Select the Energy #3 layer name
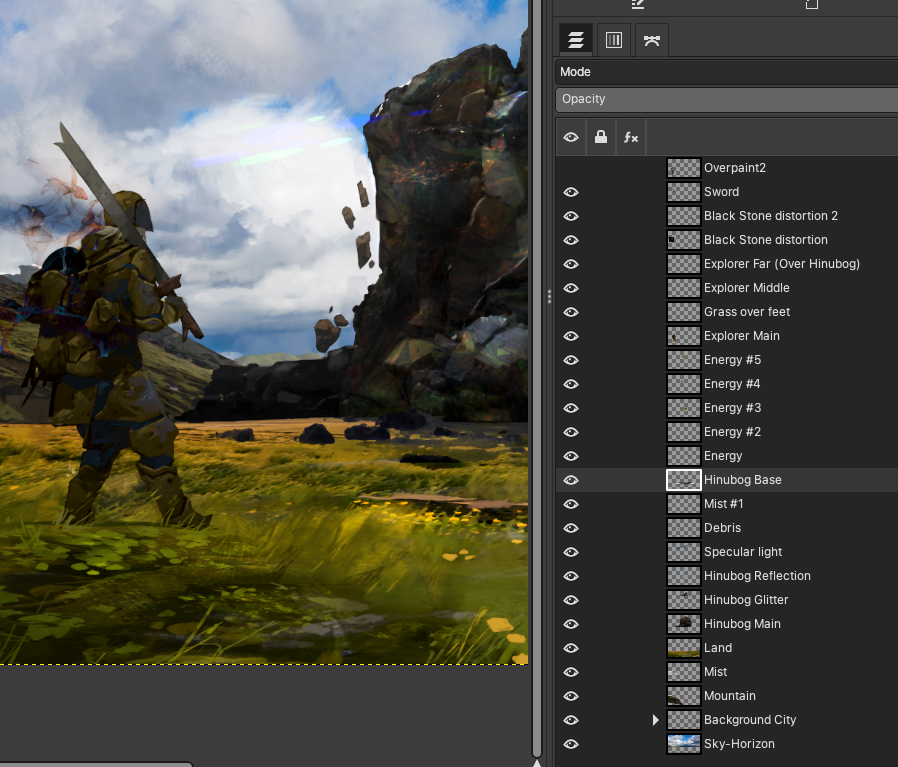Image resolution: width=898 pixels, height=767 pixels. [x=732, y=408]
